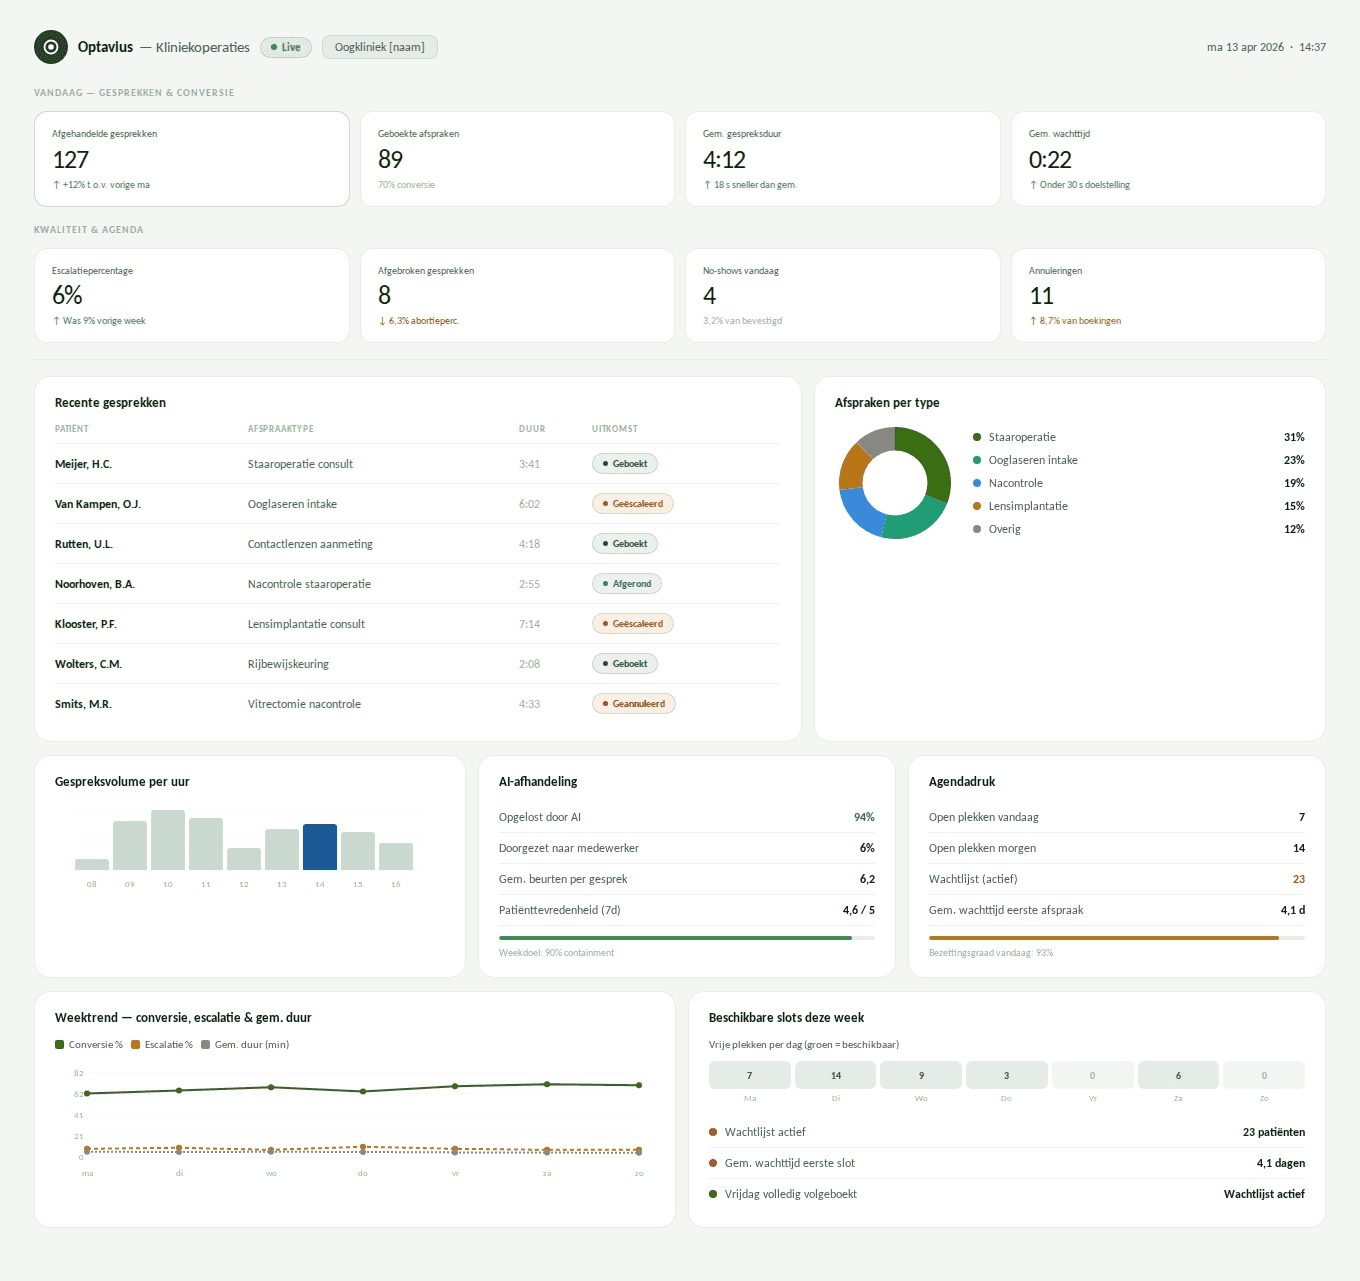Screen dimensions: 1360x1281
Task: Click Staaroperatie consult appointment type
Action: tap(300, 464)
